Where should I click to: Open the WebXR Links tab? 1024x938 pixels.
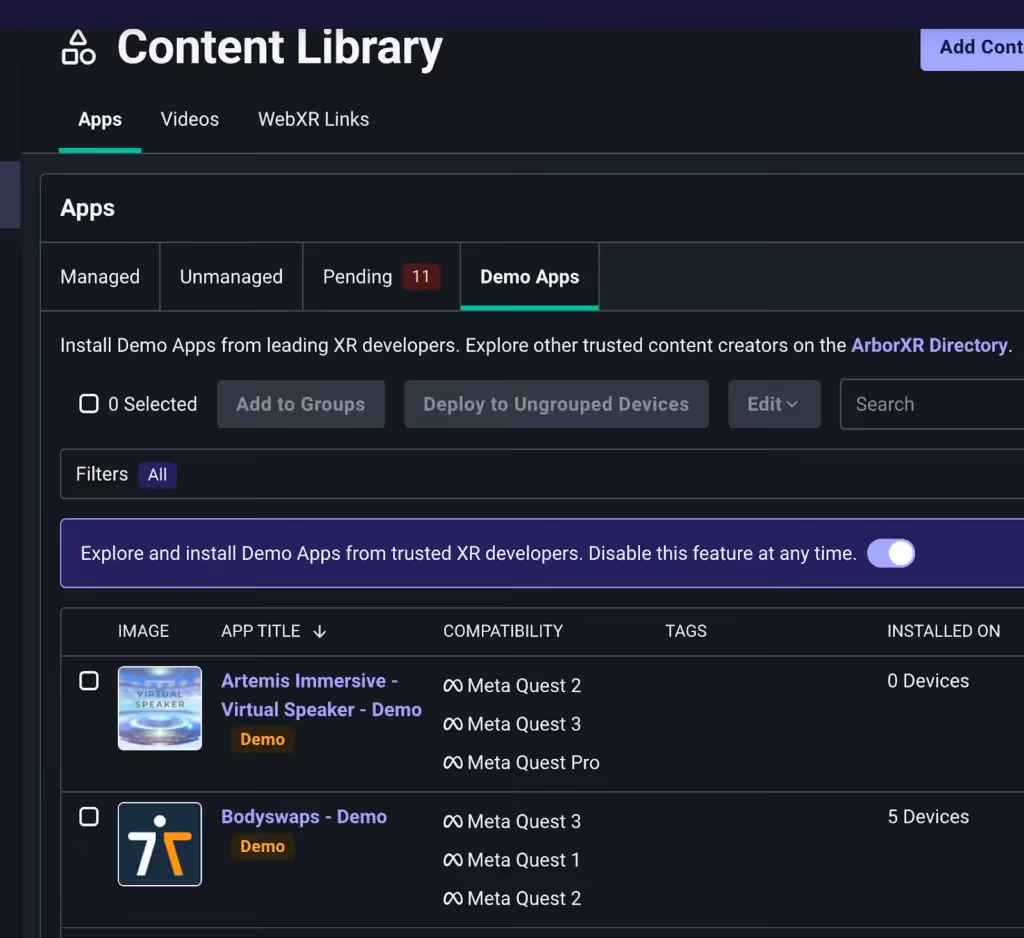pos(313,120)
